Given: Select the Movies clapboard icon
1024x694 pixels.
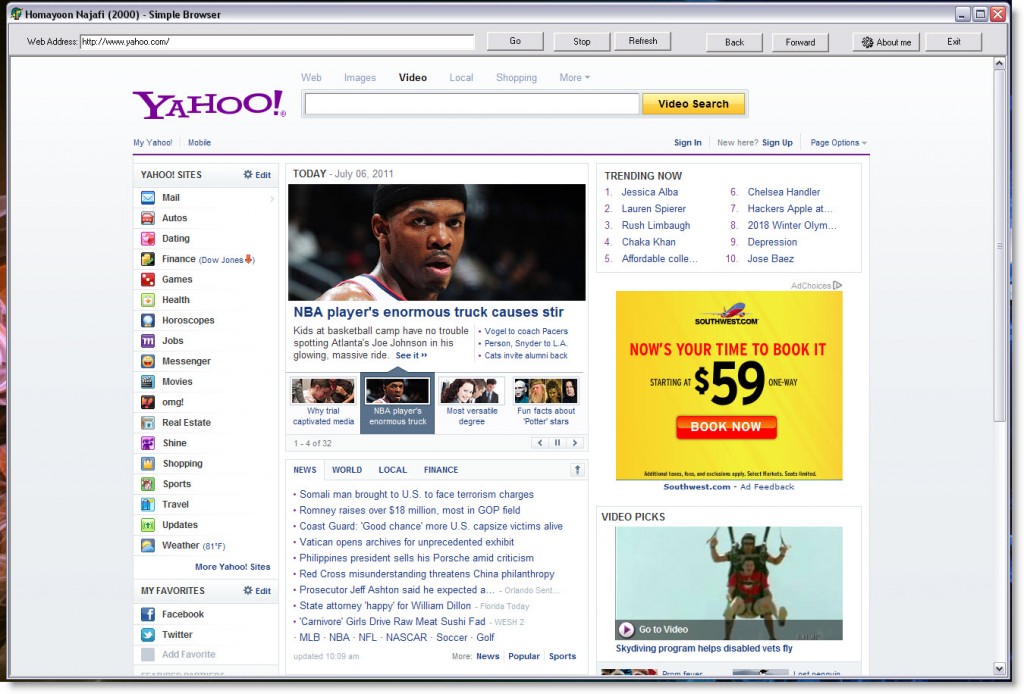Looking at the screenshot, I should click(x=148, y=382).
